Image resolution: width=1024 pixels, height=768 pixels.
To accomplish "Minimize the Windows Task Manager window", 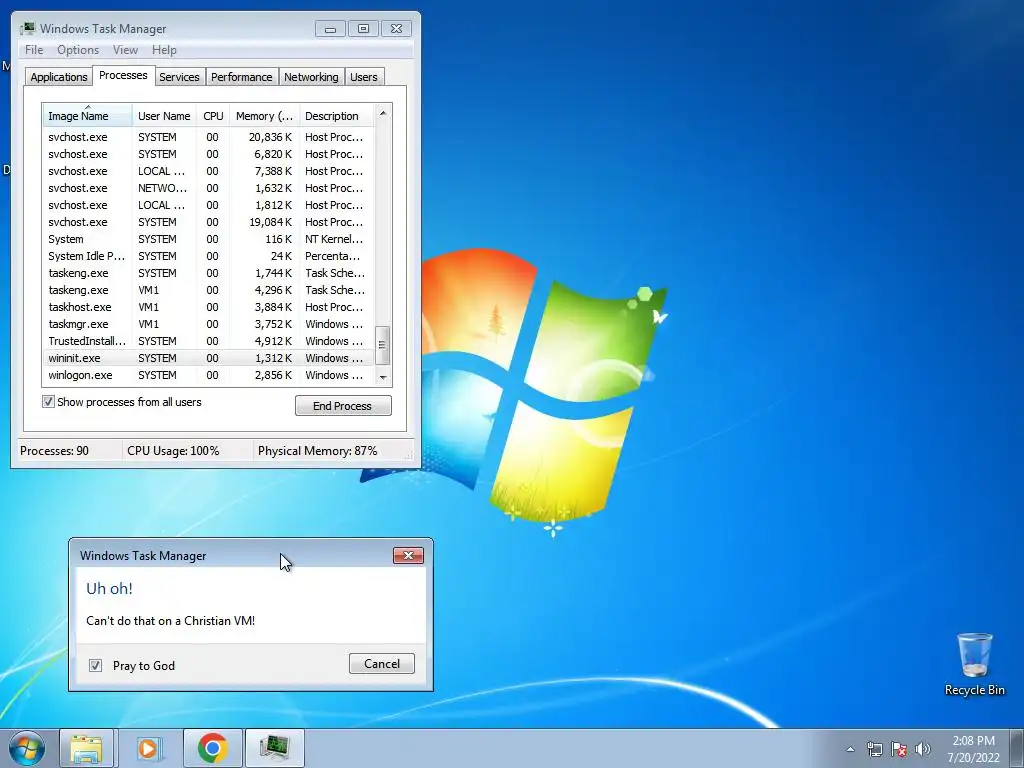I will 330,29.
